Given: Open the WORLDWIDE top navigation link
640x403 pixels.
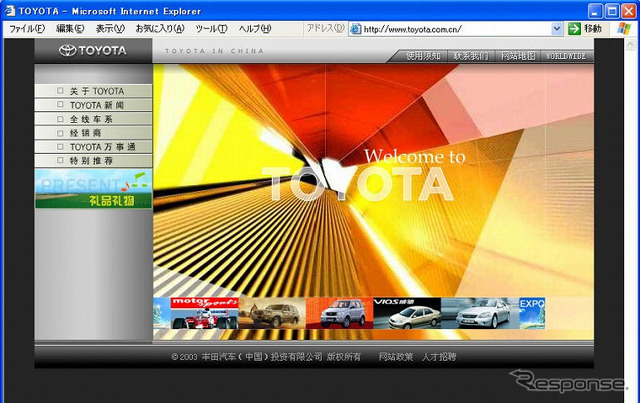Looking at the screenshot, I should tap(566, 56).
